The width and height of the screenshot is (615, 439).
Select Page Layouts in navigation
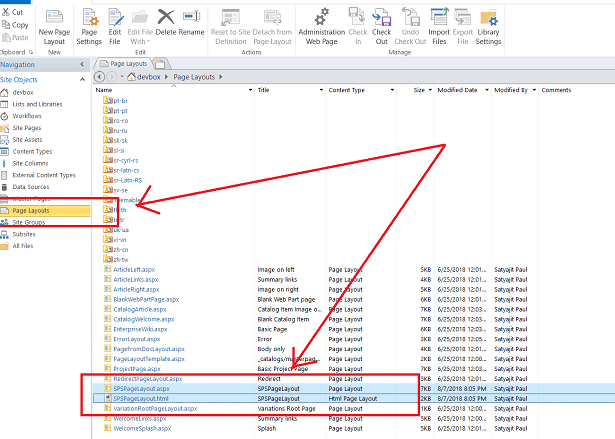coord(45,211)
